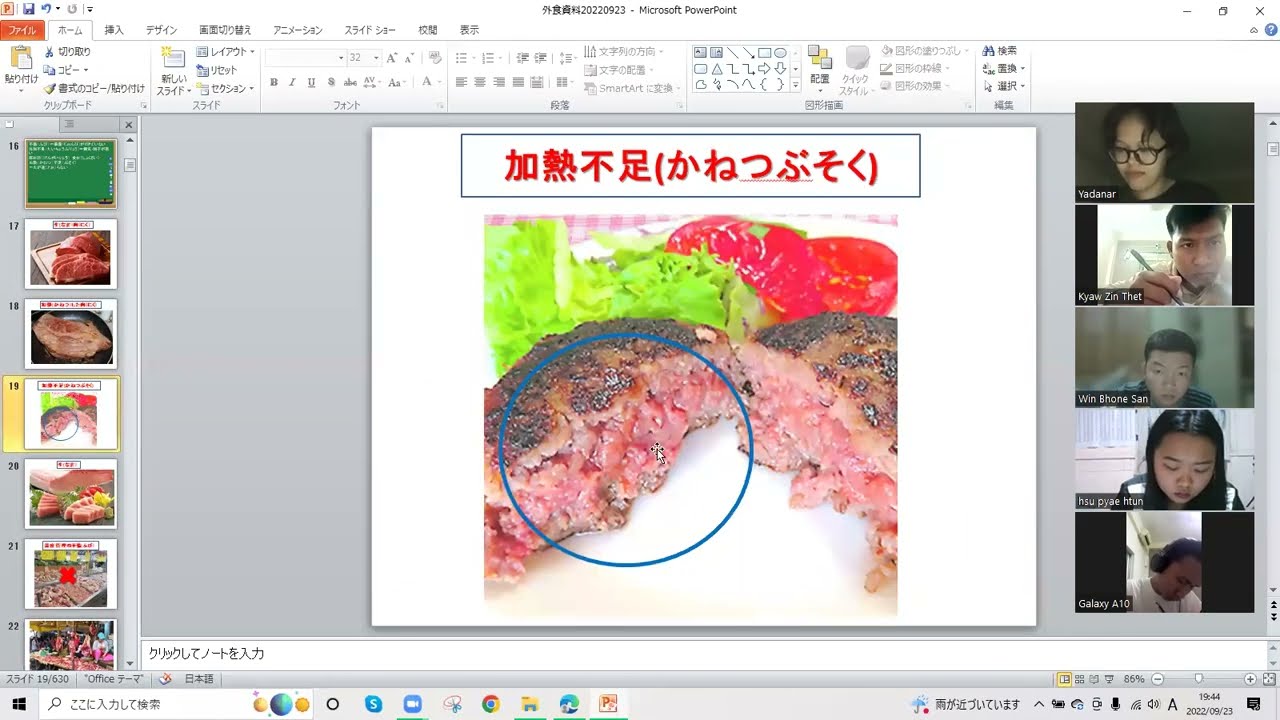Pick the text box shape in the gallery
This screenshot has height=720, width=1280.
701,53
